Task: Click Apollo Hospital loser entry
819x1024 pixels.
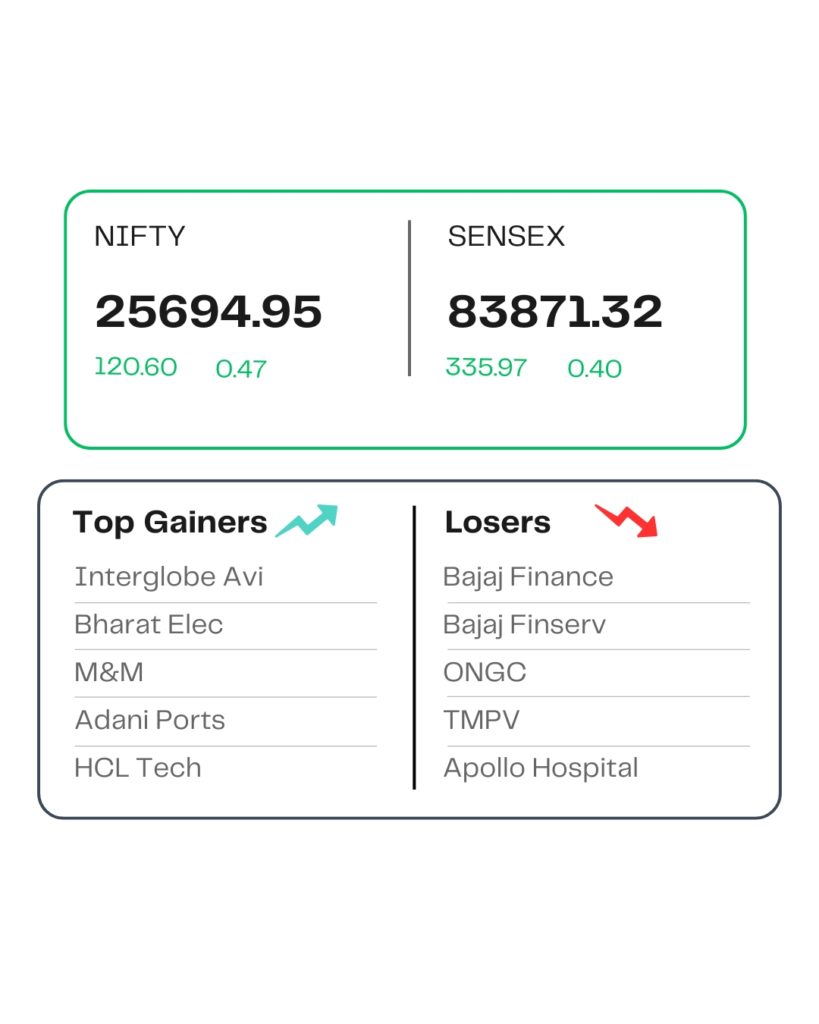Action: click(540, 768)
